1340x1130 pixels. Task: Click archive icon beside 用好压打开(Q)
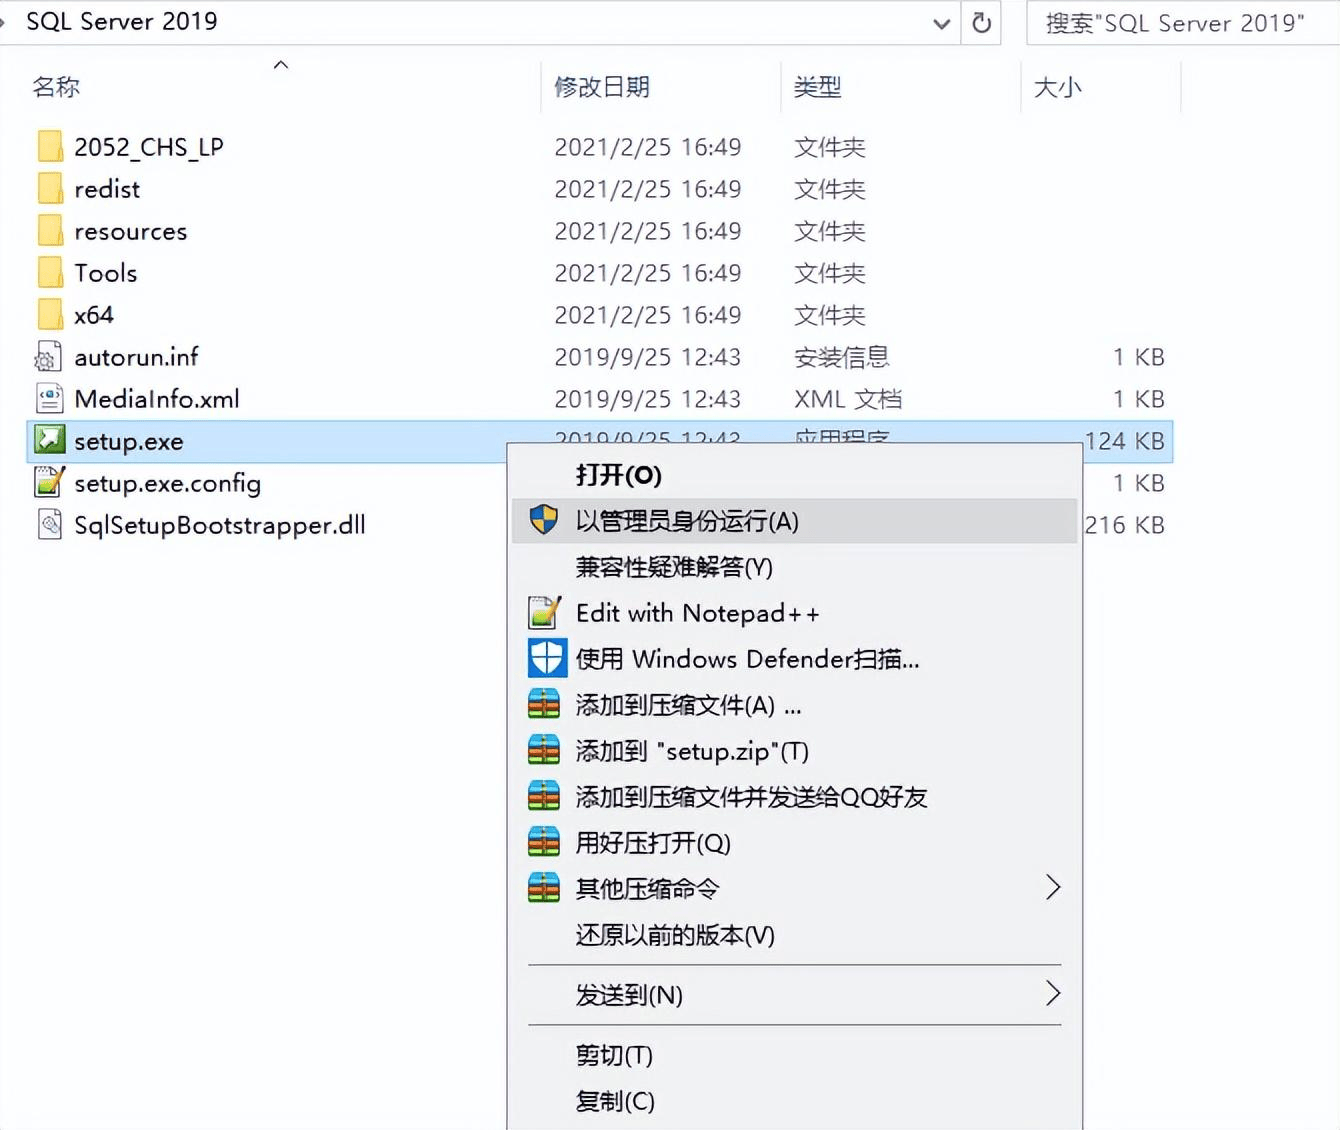coord(544,842)
